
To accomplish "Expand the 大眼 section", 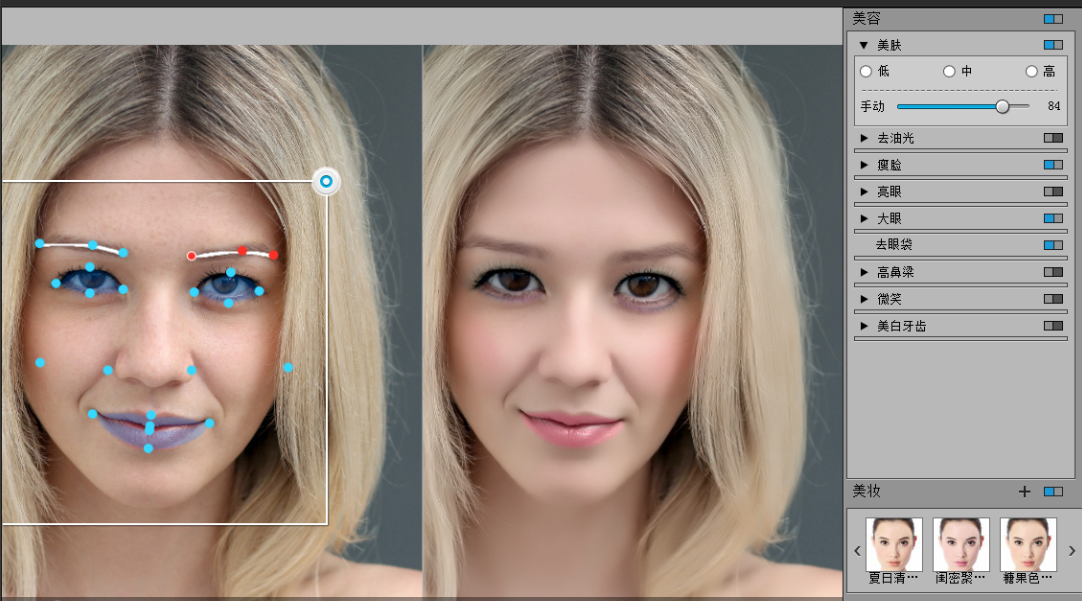I will (x=864, y=219).
